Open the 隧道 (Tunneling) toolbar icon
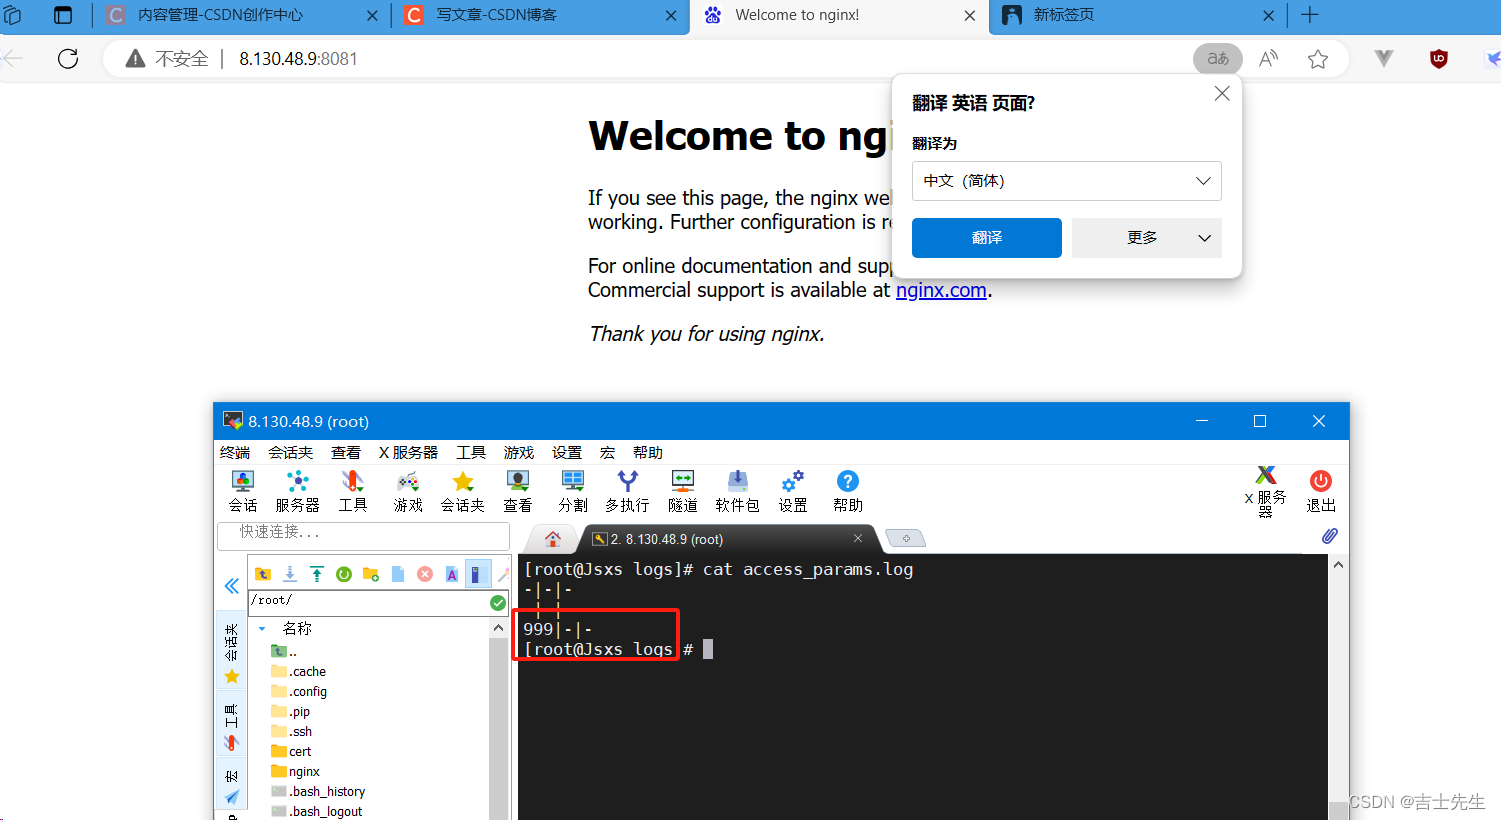 click(x=683, y=491)
